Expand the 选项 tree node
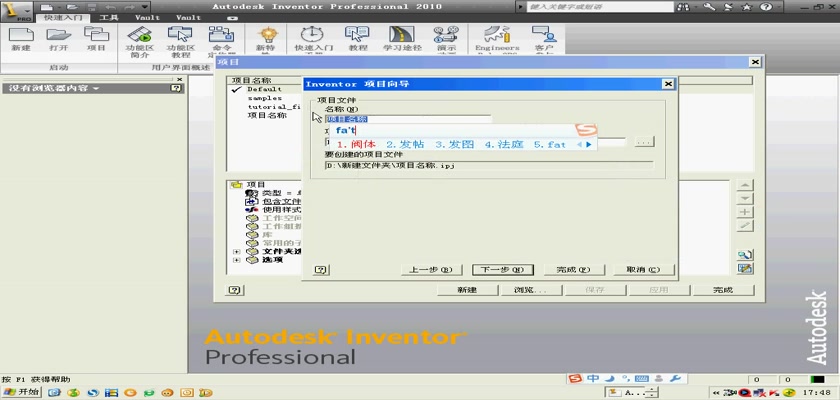The width and height of the screenshot is (840, 400). click(x=236, y=260)
